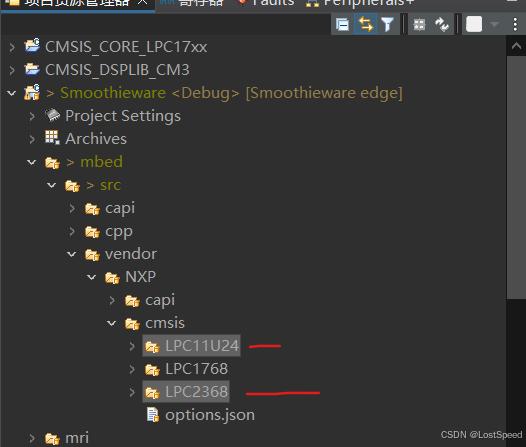The width and height of the screenshot is (526, 447).
Task: Select options.json file label
Action: (x=210, y=415)
